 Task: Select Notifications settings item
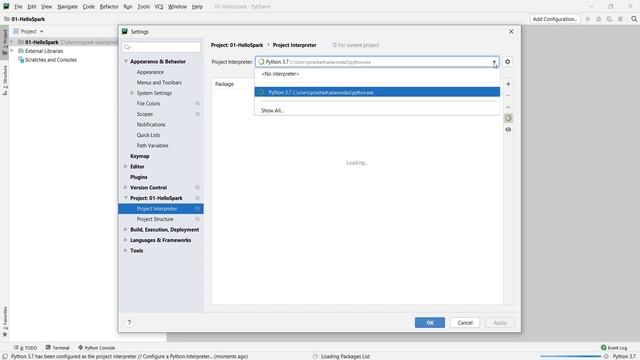click(x=151, y=124)
